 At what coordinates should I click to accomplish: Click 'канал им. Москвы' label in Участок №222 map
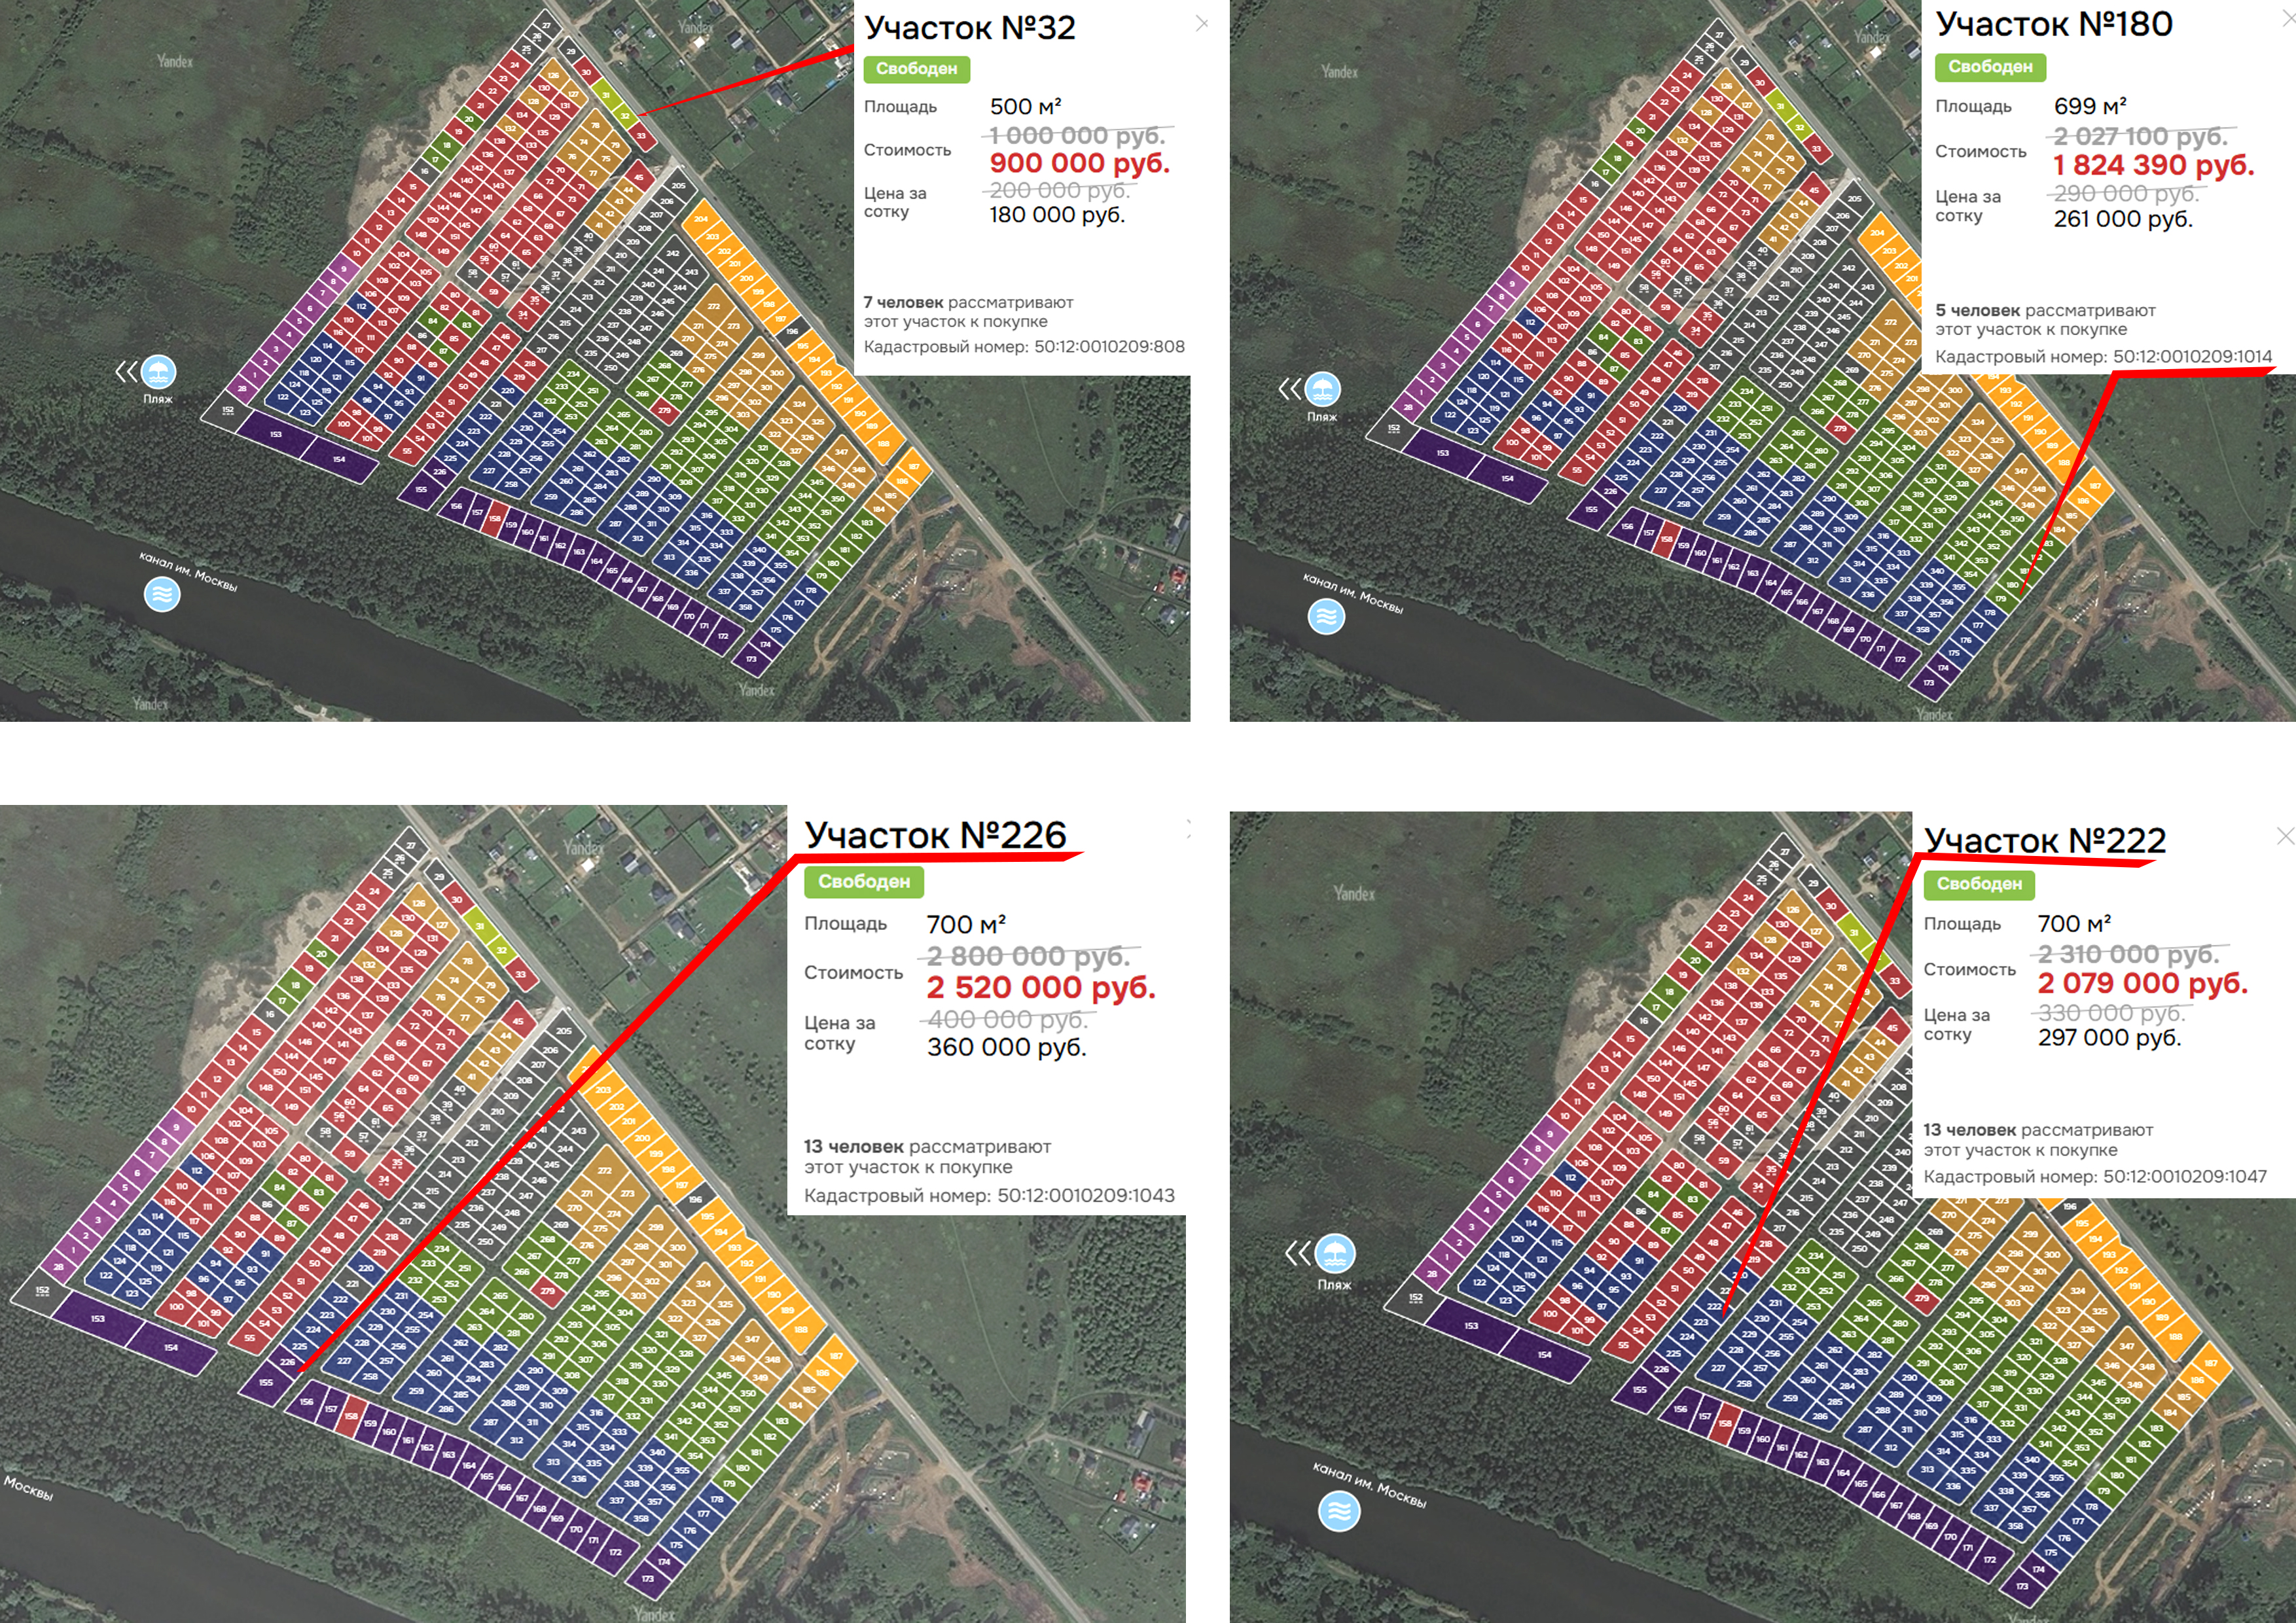[x=1369, y=1484]
